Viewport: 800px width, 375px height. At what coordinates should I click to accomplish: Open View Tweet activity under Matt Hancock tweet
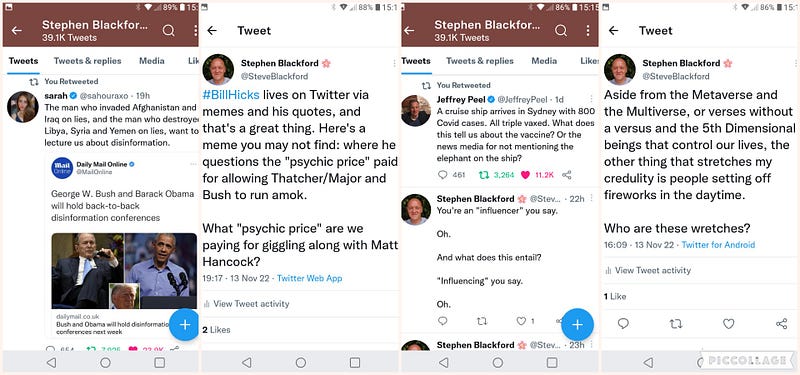pos(246,304)
